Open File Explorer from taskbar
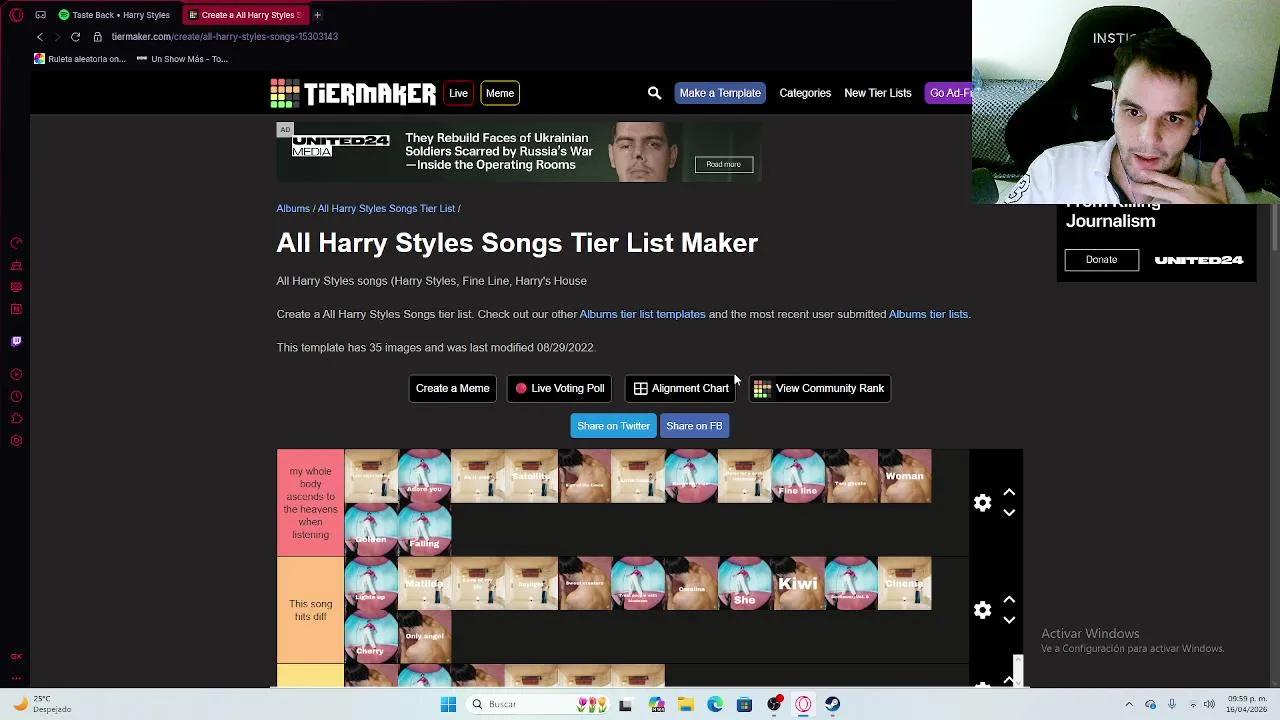This screenshot has width=1280, height=720. (x=686, y=705)
